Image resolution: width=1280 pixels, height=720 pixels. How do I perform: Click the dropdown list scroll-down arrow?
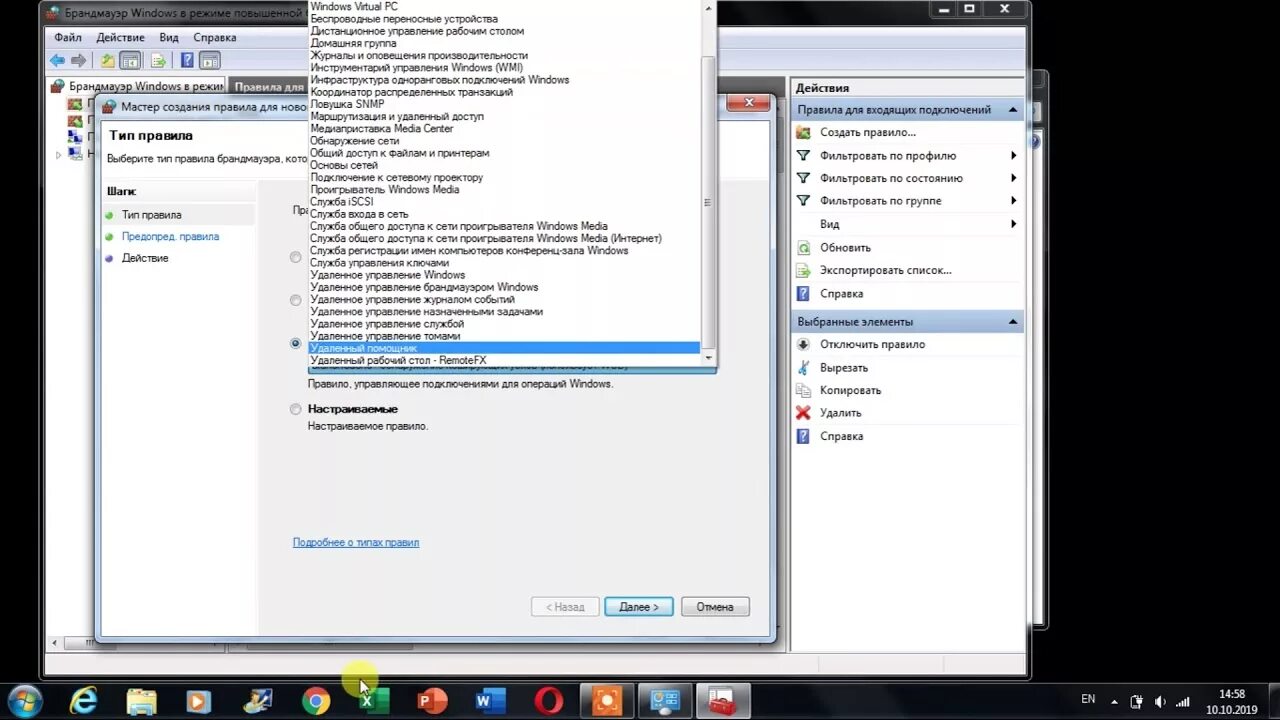coord(709,358)
